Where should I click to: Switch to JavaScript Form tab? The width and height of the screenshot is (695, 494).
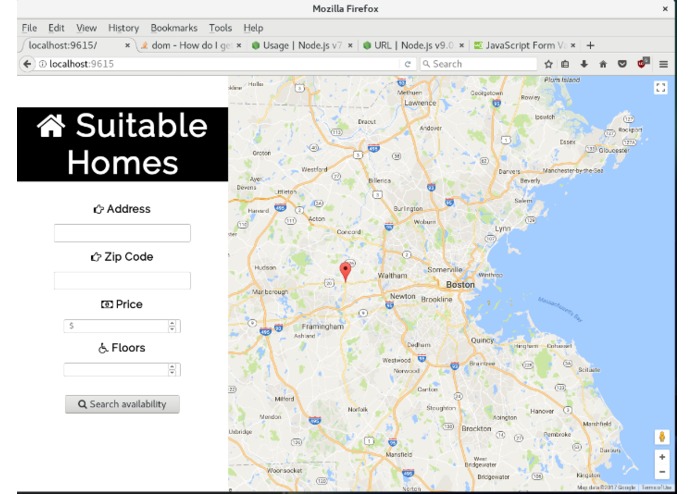click(524, 45)
